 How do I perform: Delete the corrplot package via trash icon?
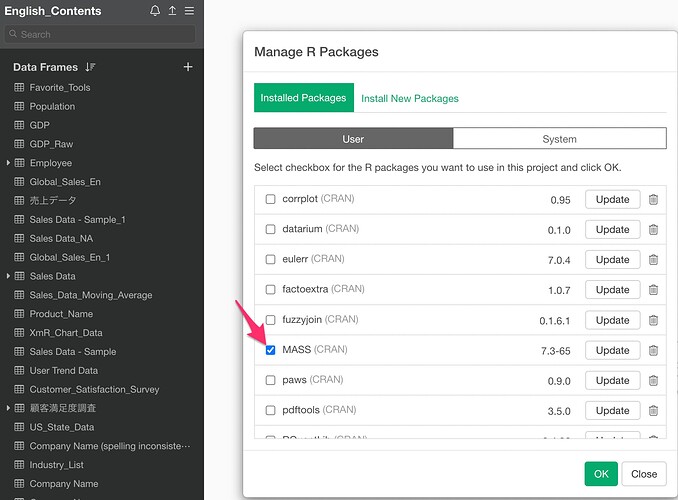click(653, 199)
